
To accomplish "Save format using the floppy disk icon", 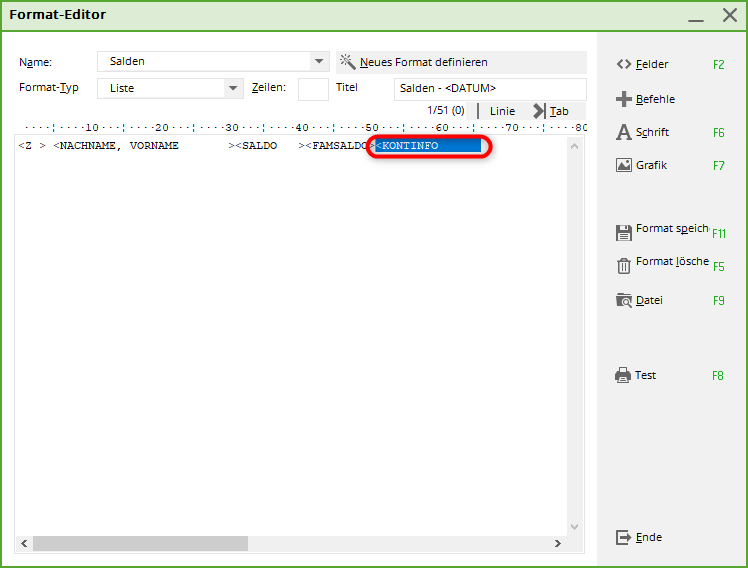I will 624,232.
